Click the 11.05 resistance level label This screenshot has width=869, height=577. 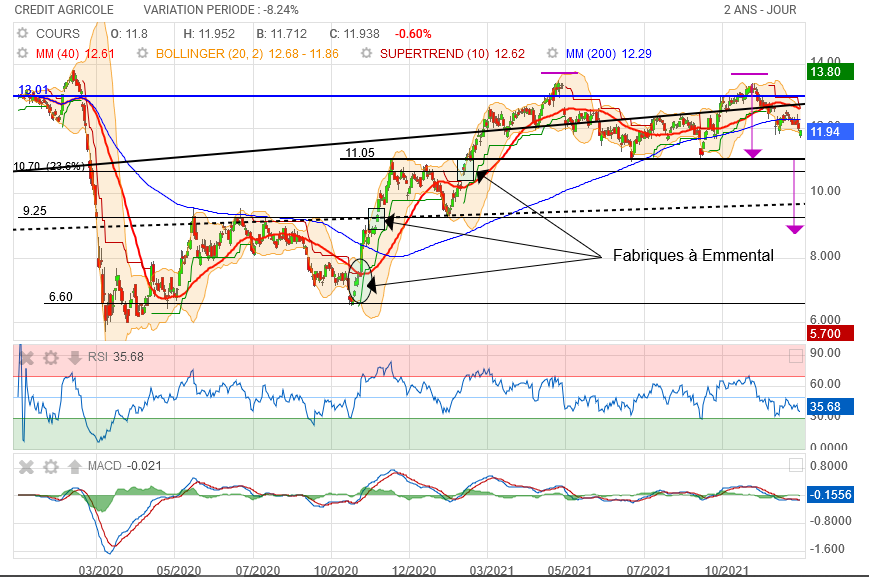(x=360, y=153)
